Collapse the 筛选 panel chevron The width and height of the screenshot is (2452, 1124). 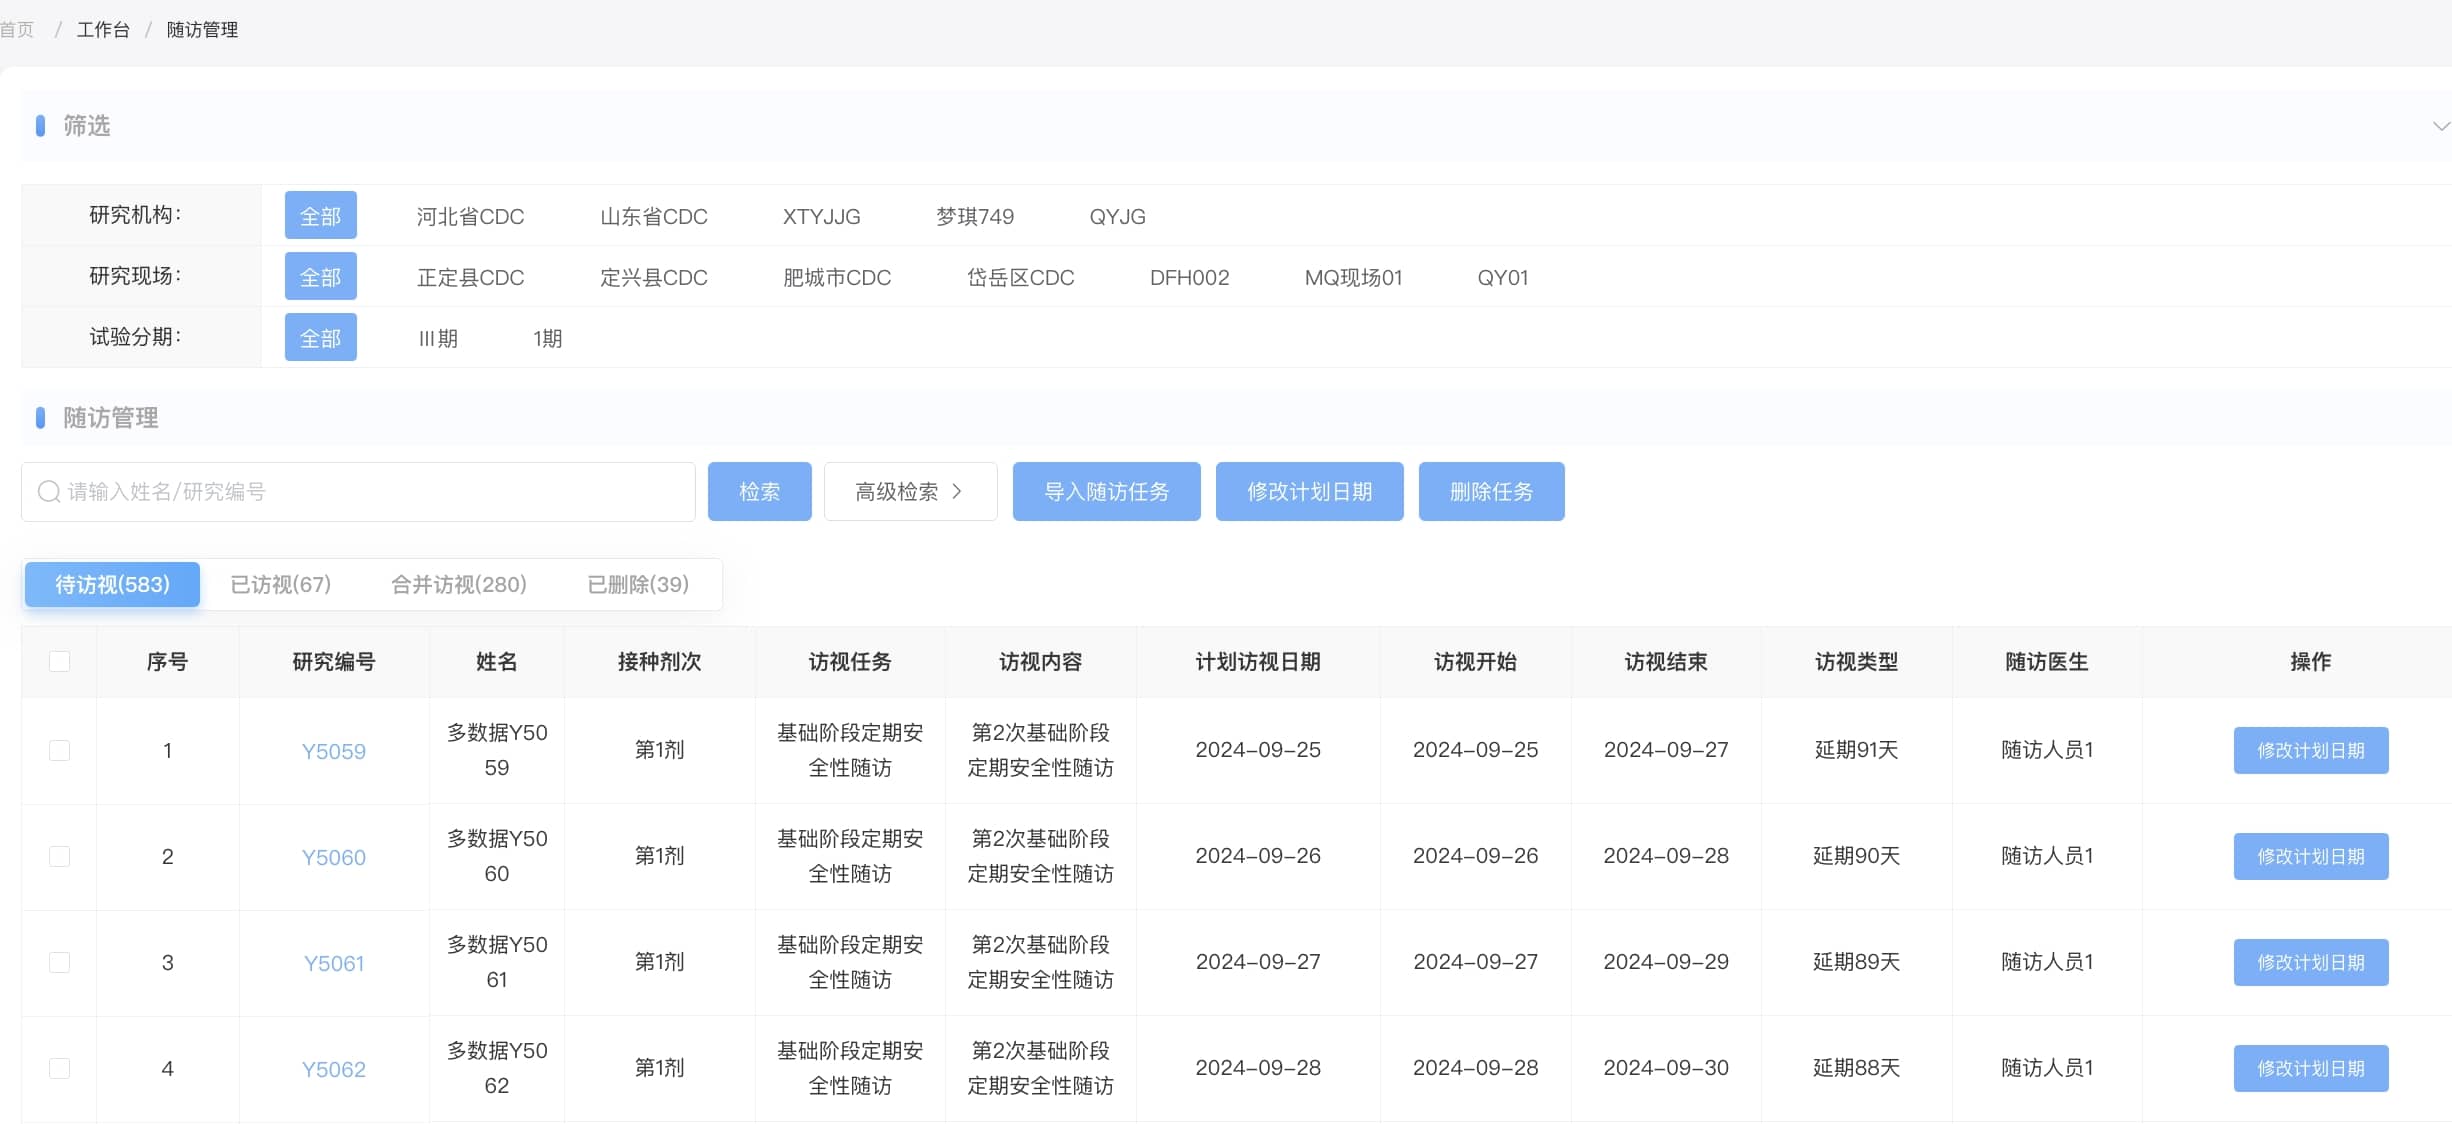tap(2441, 126)
